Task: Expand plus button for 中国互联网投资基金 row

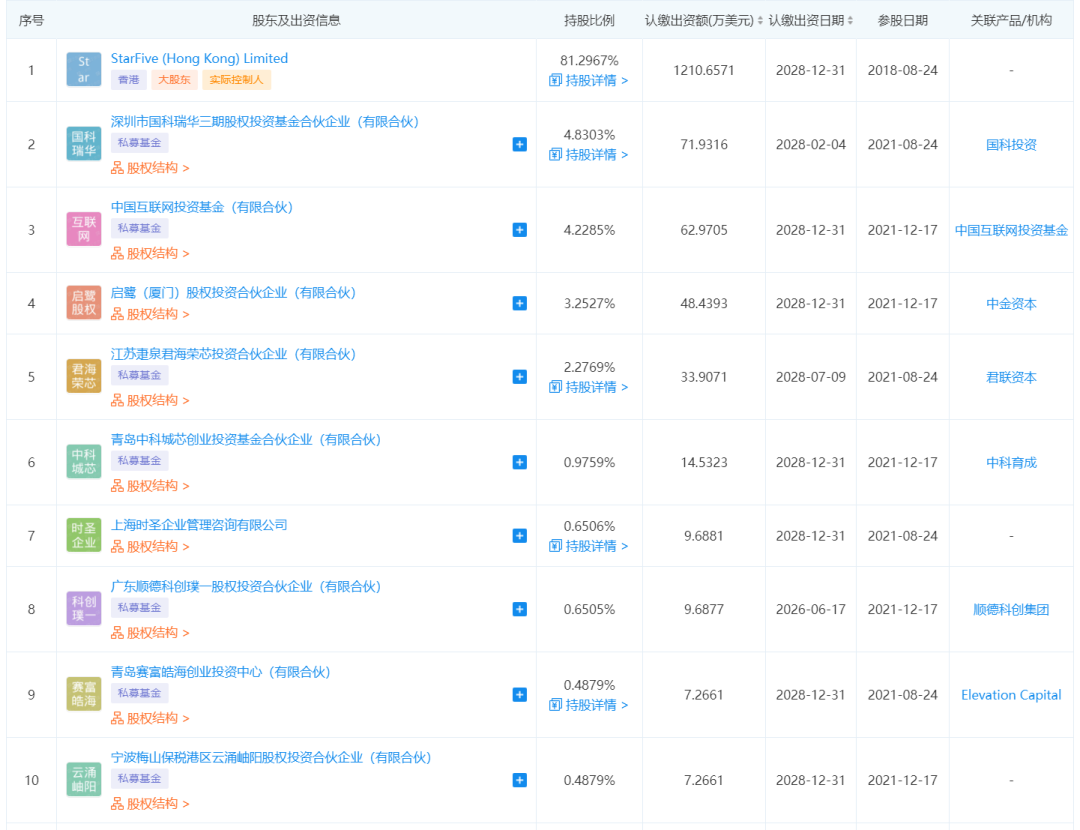Action: 519,230
